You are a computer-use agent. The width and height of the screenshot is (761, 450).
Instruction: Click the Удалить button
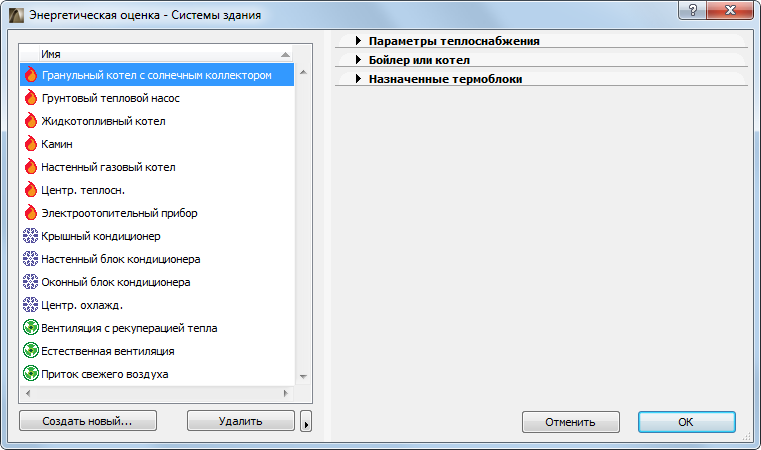(241, 421)
